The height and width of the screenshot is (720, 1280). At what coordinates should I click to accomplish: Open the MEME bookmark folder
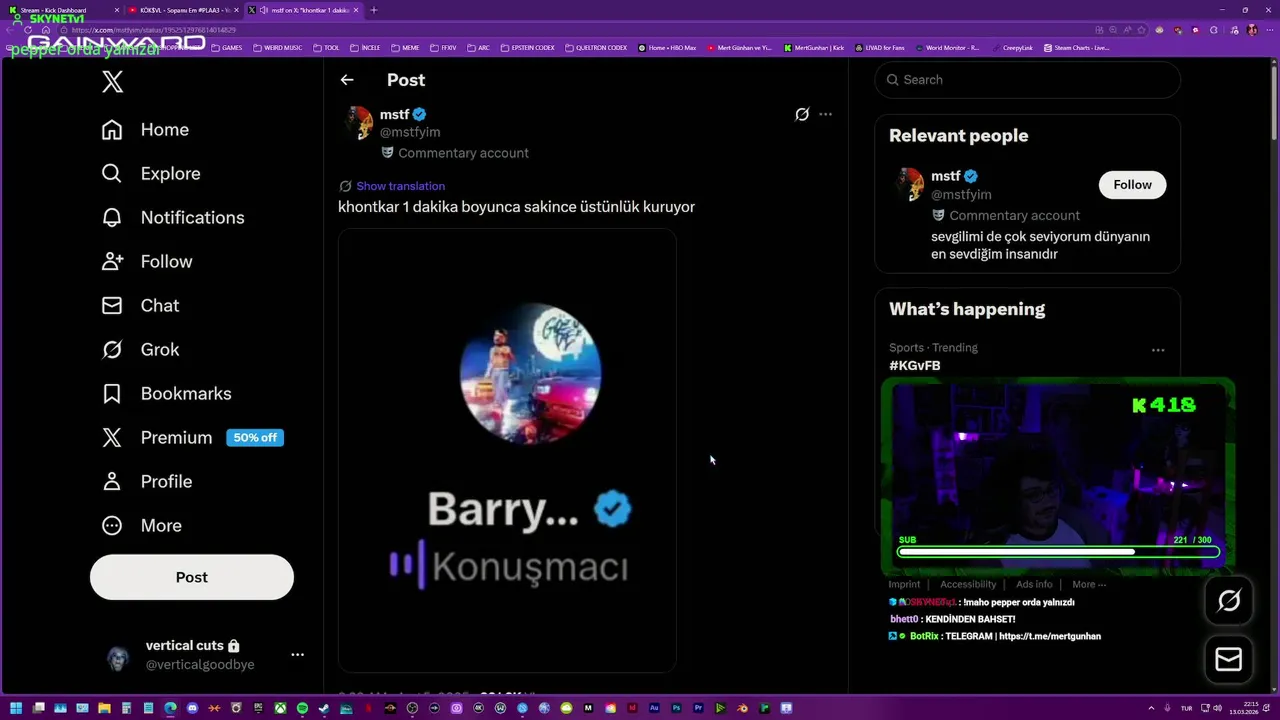point(405,48)
